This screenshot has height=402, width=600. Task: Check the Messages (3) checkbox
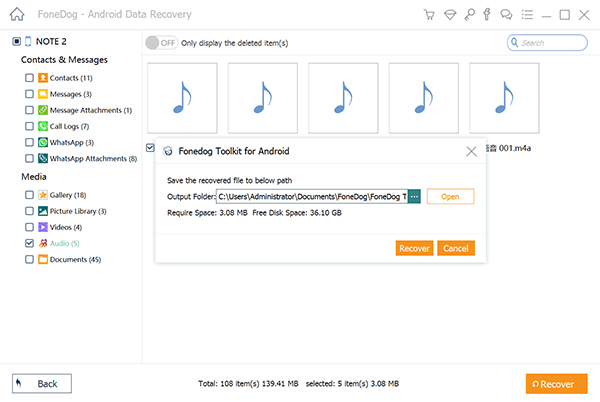(x=29, y=94)
